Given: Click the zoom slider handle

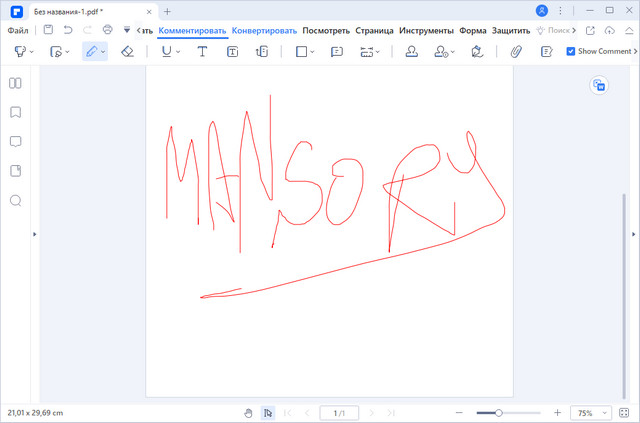Looking at the screenshot, I should (498, 413).
